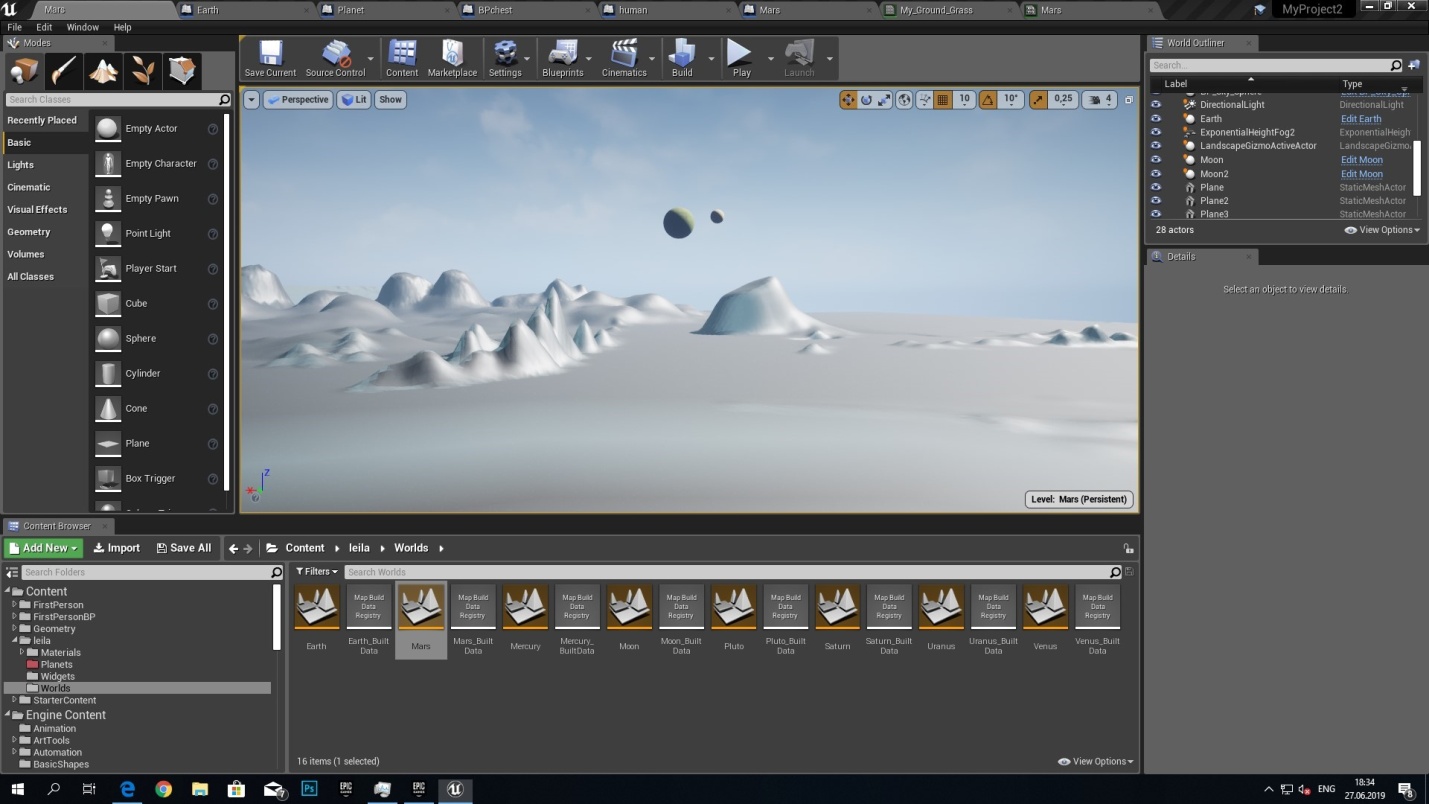Open grid snap value 10 dropdown
The image size is (1429, 804).
964,100
